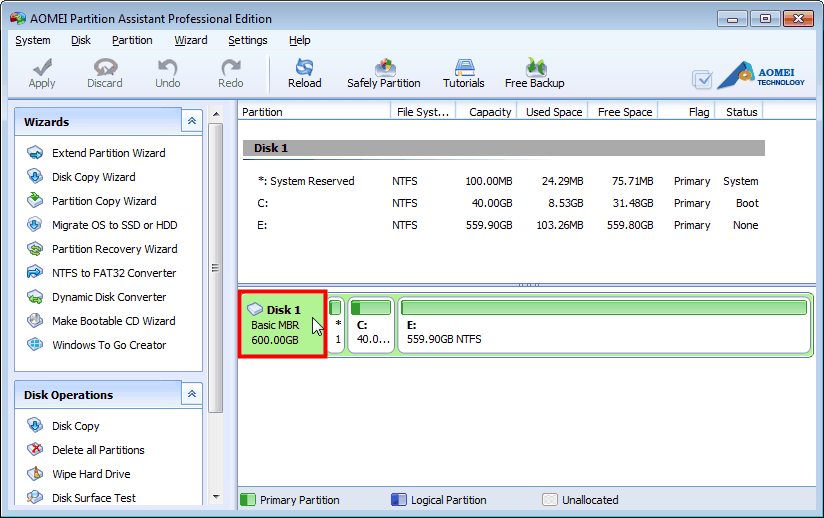824x518 pixels.
Task: Click the Partition Copy Wizard icon
Action: 35,201
